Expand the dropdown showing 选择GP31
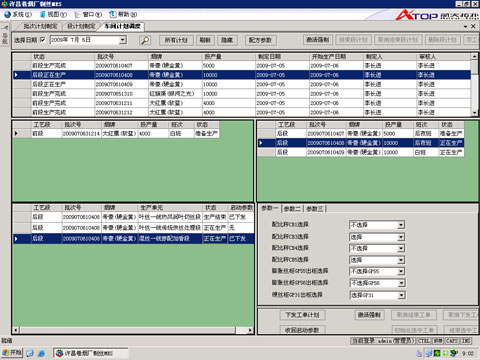 tap(401, 295)
